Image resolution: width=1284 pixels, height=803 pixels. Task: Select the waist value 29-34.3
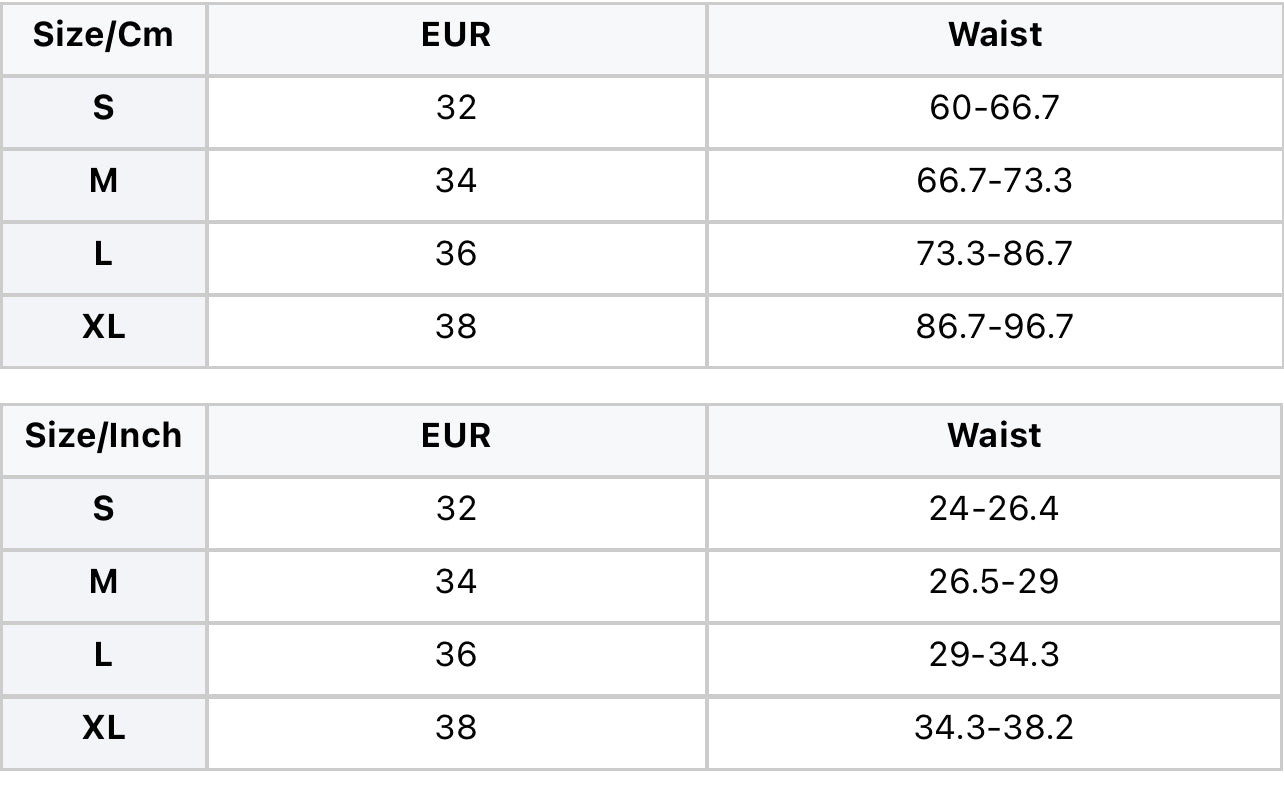[x=995, y=655]
